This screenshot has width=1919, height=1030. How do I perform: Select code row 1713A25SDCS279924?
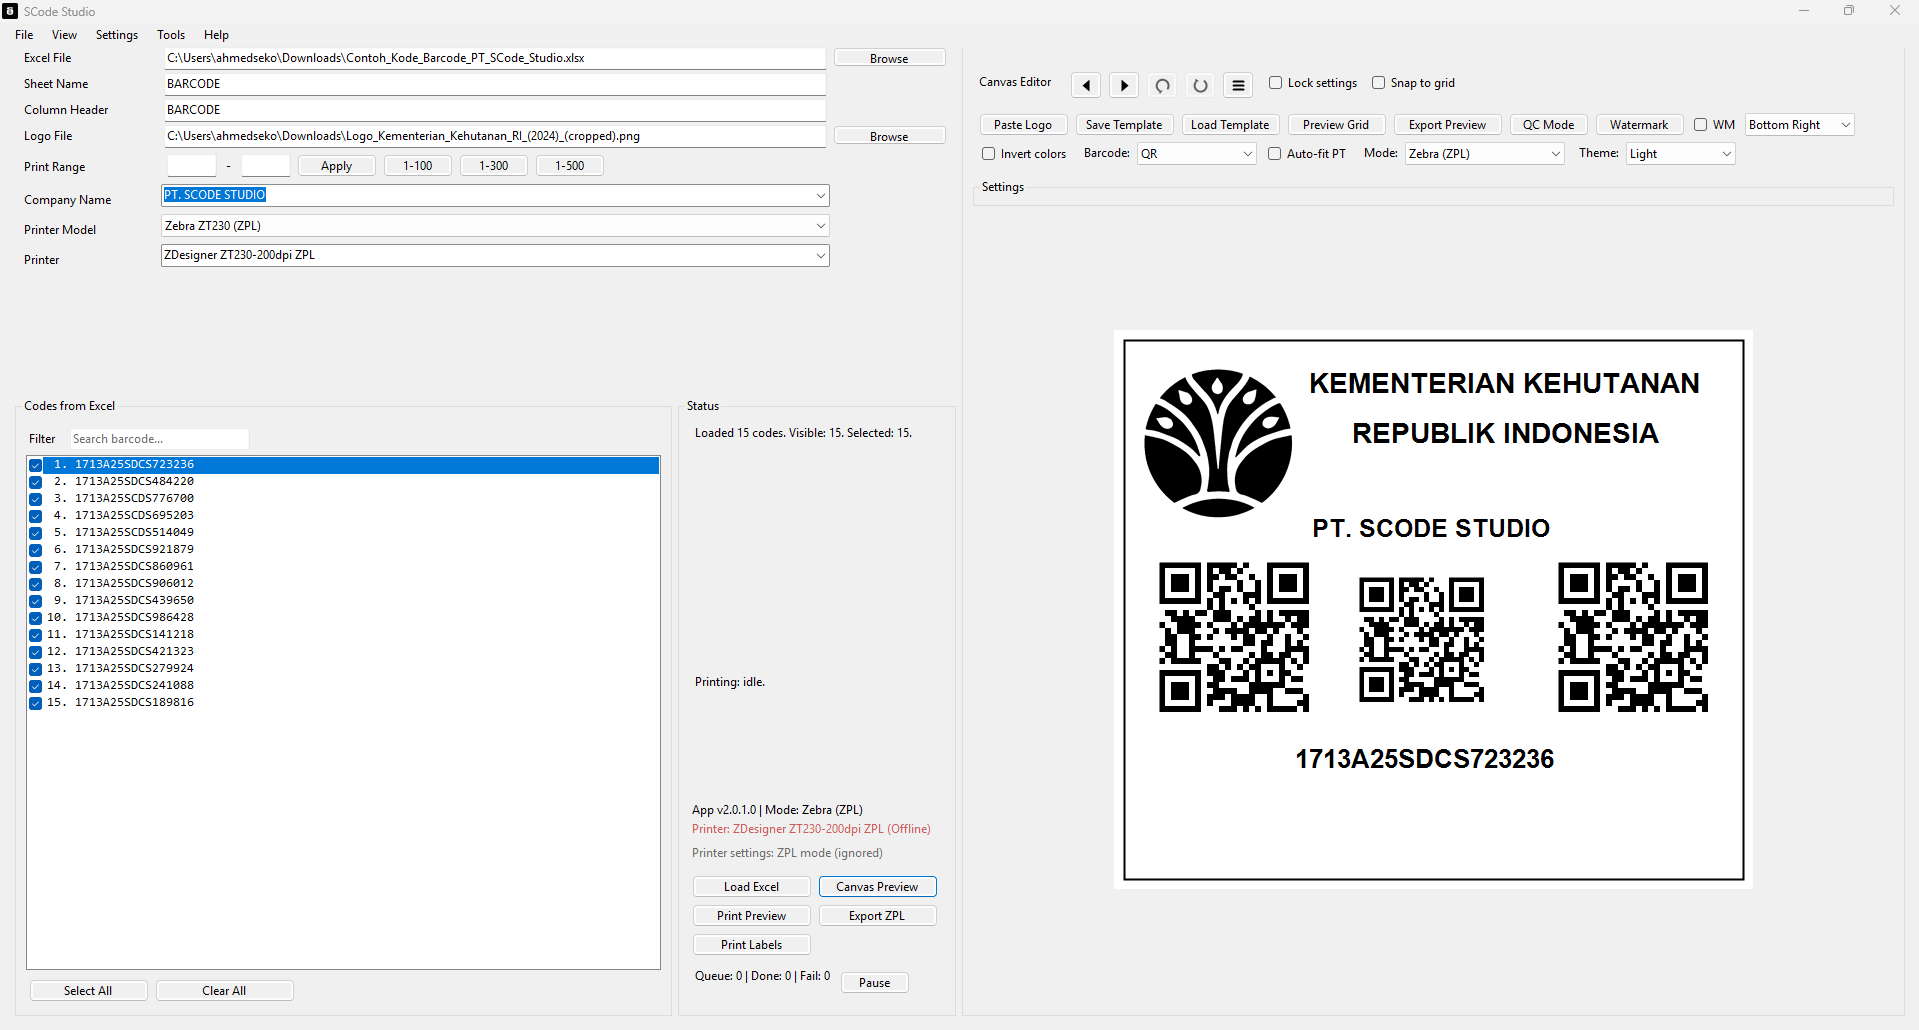343,669
